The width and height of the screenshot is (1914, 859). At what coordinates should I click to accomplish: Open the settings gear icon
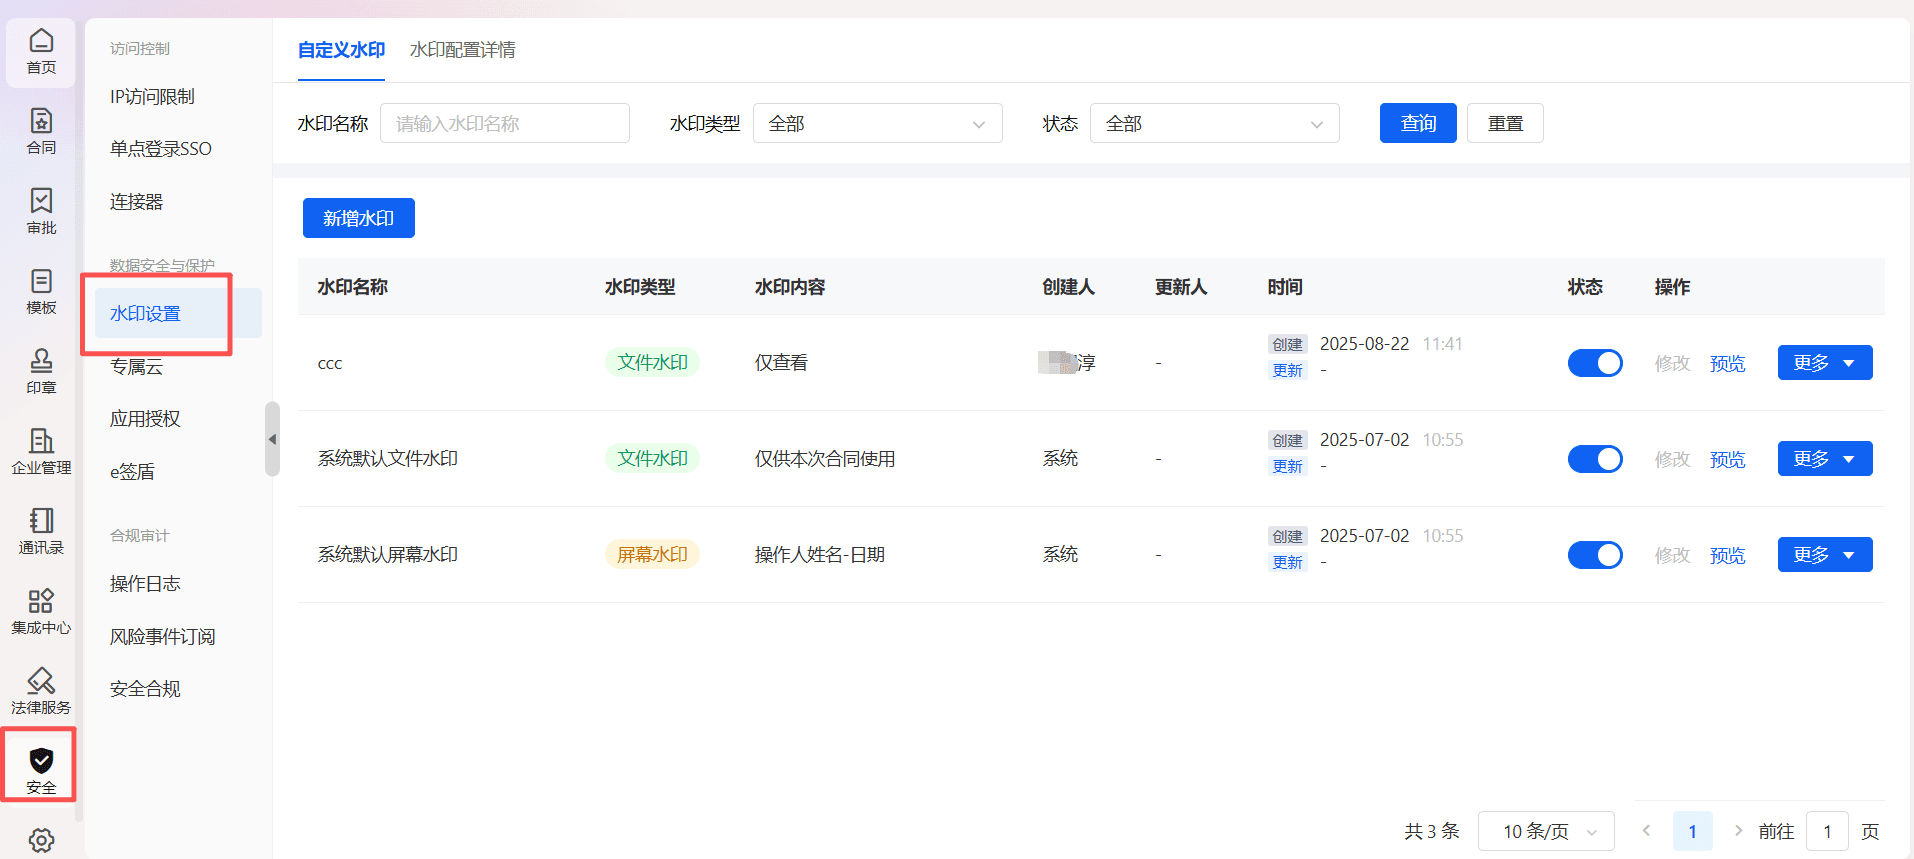click(41, 840)
